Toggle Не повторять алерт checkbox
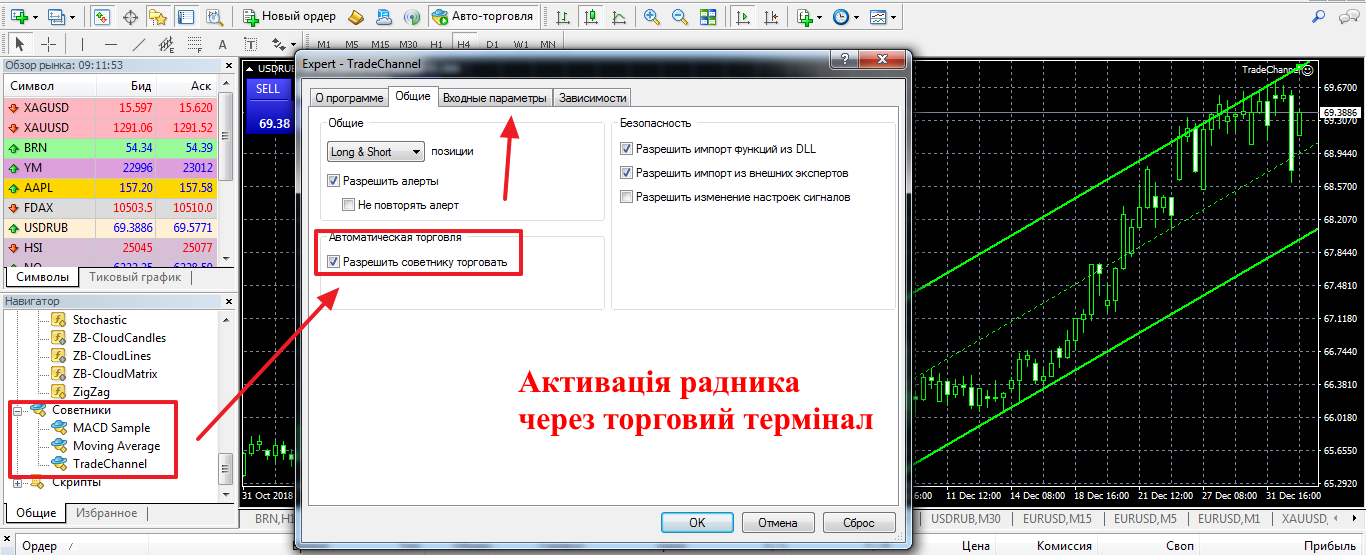 349,205
